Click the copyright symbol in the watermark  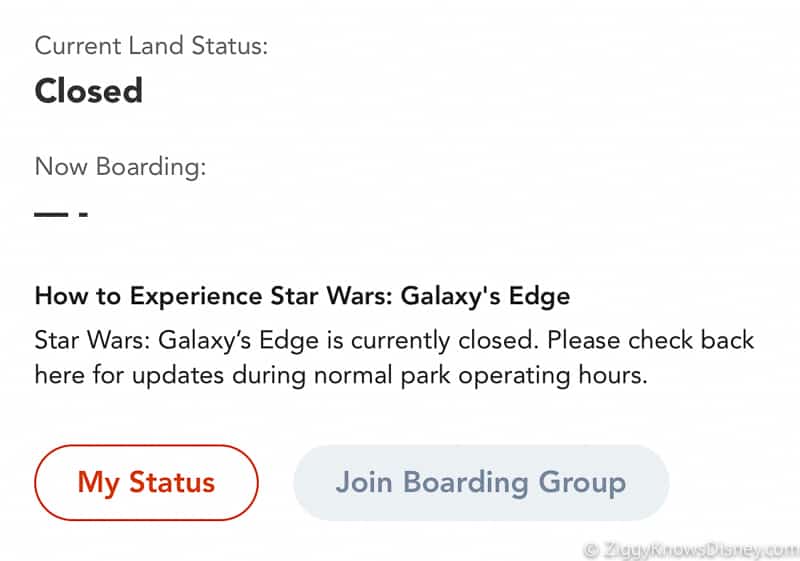591,551
